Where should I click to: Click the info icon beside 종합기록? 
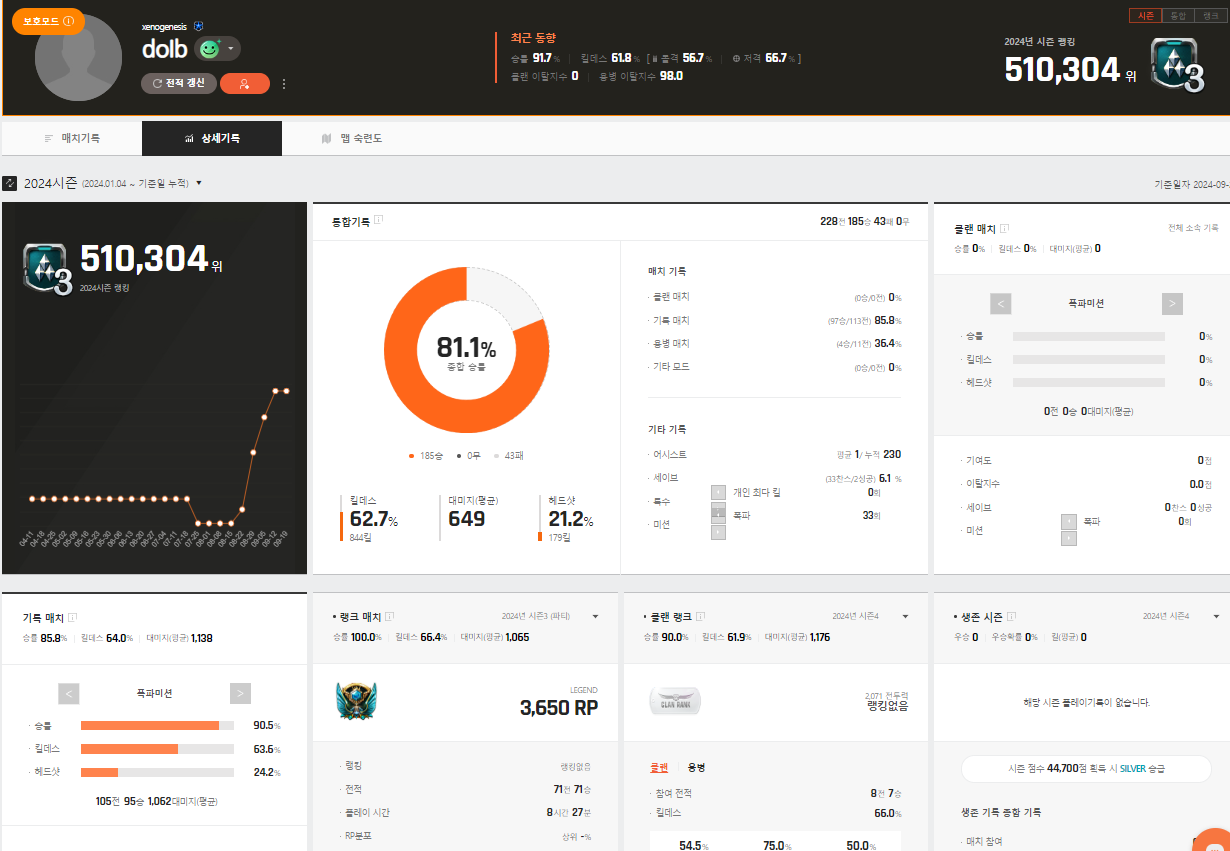[x=379, y=221]
